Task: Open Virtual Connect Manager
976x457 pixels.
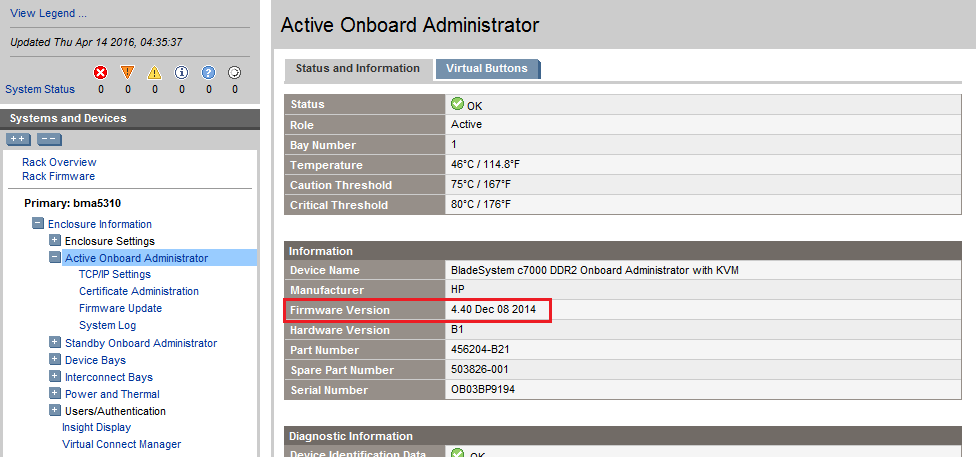Action: coord(121,444)
